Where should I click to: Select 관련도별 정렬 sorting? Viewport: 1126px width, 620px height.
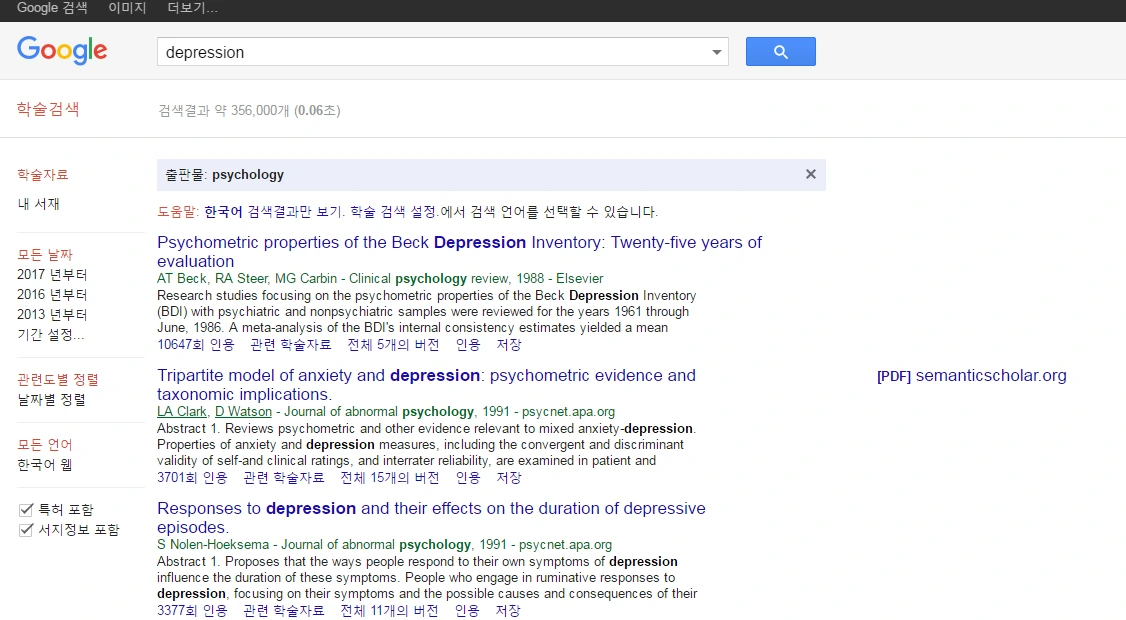(x=58, y=379)
